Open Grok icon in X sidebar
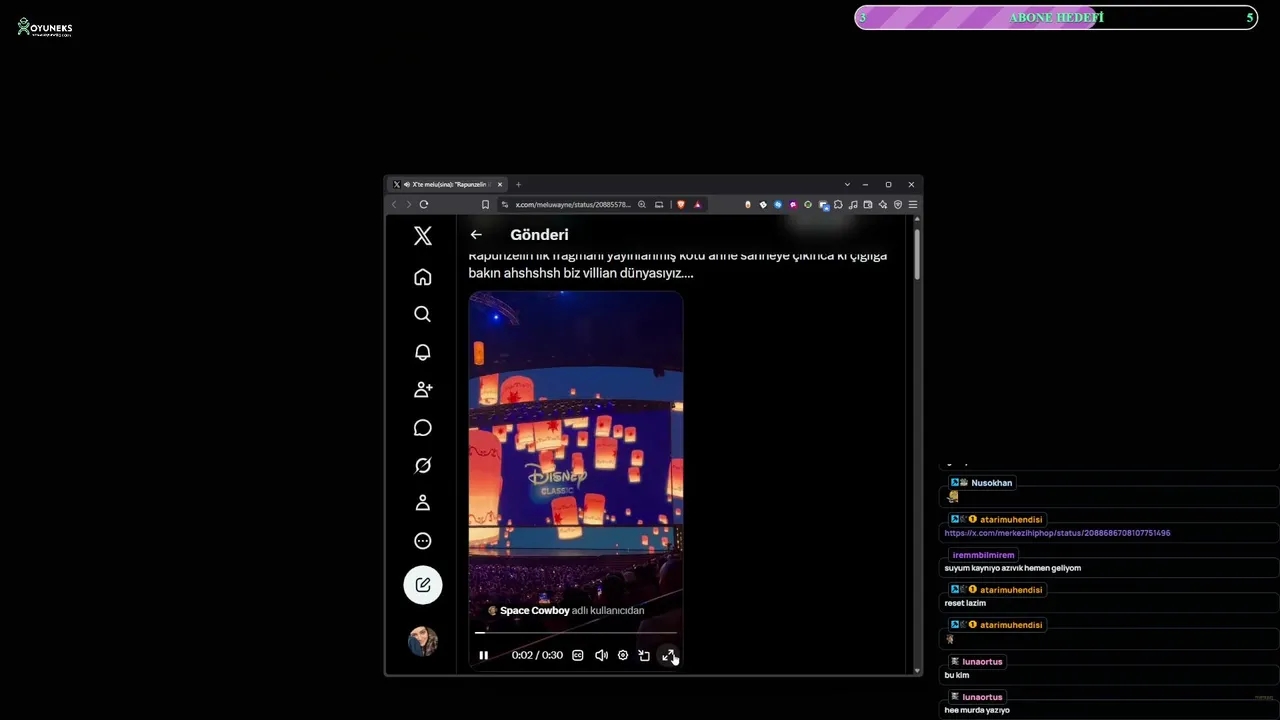 pos(423,465)
